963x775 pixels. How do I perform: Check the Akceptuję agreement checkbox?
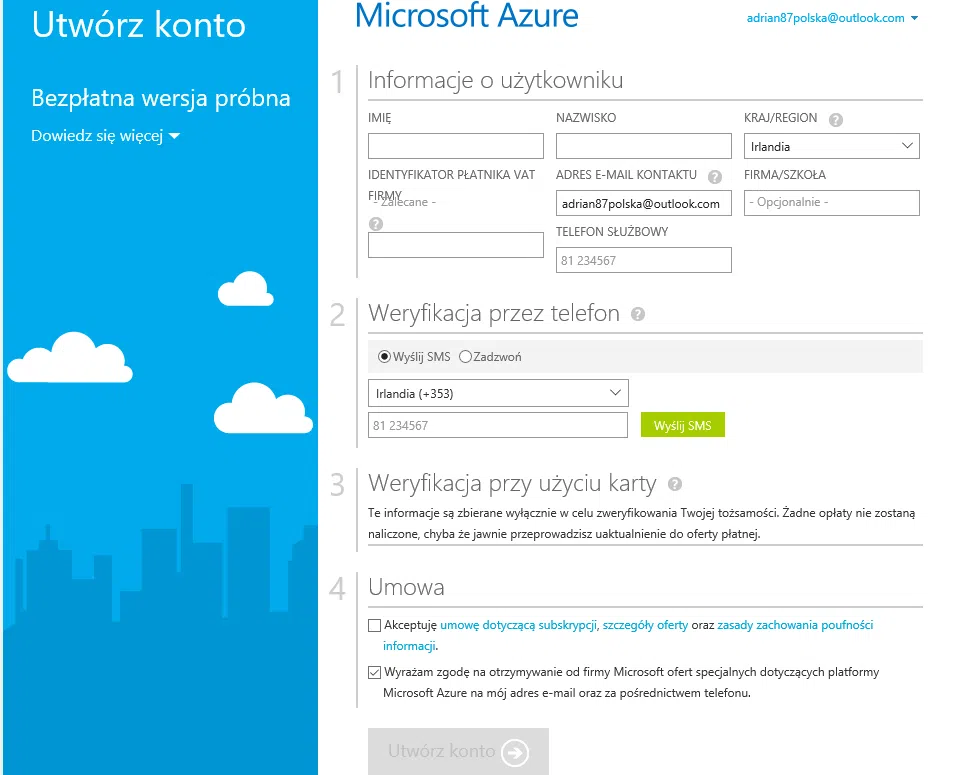(x=375, y=626)
